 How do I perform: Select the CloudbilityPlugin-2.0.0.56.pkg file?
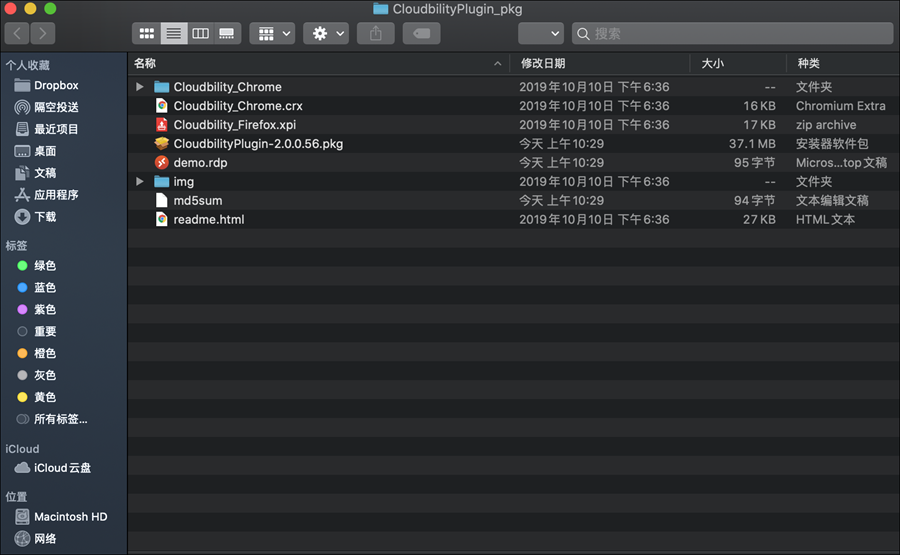click(258, 144)
